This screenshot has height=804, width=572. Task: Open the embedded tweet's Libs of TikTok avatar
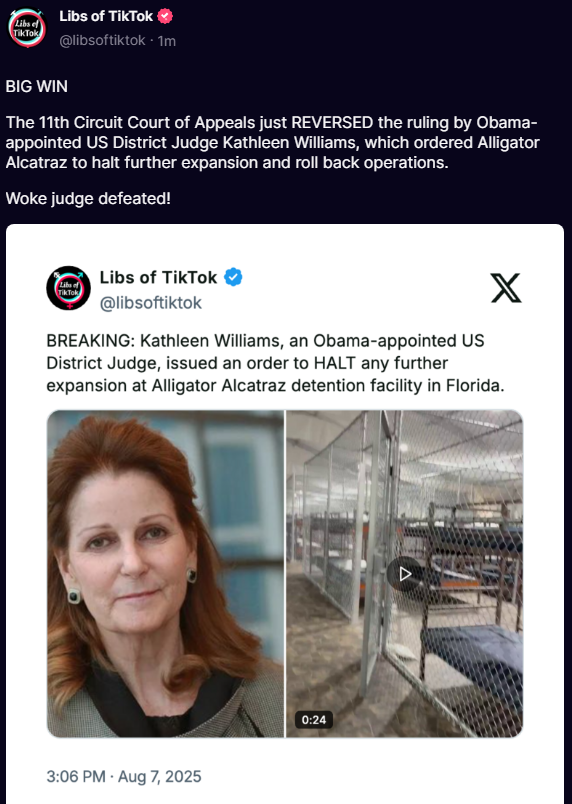click(69, 288)
